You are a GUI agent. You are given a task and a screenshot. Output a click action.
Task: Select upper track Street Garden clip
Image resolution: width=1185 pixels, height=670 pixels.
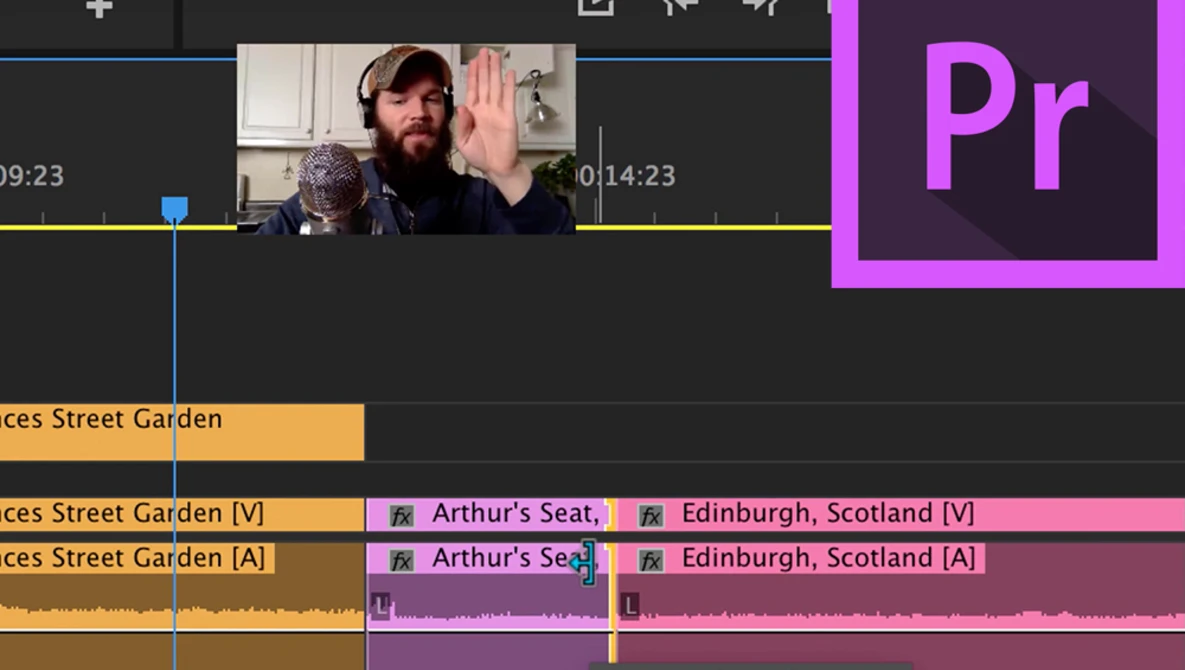[181, 432]
